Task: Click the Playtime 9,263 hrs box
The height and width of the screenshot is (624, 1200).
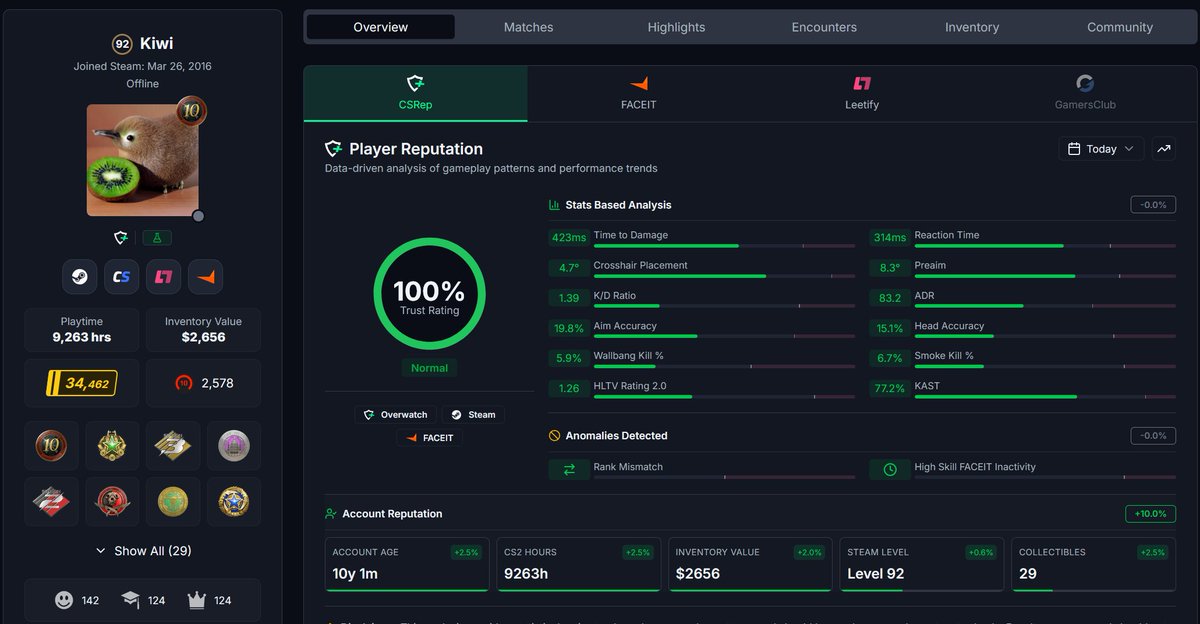Action: pos(82,330)
